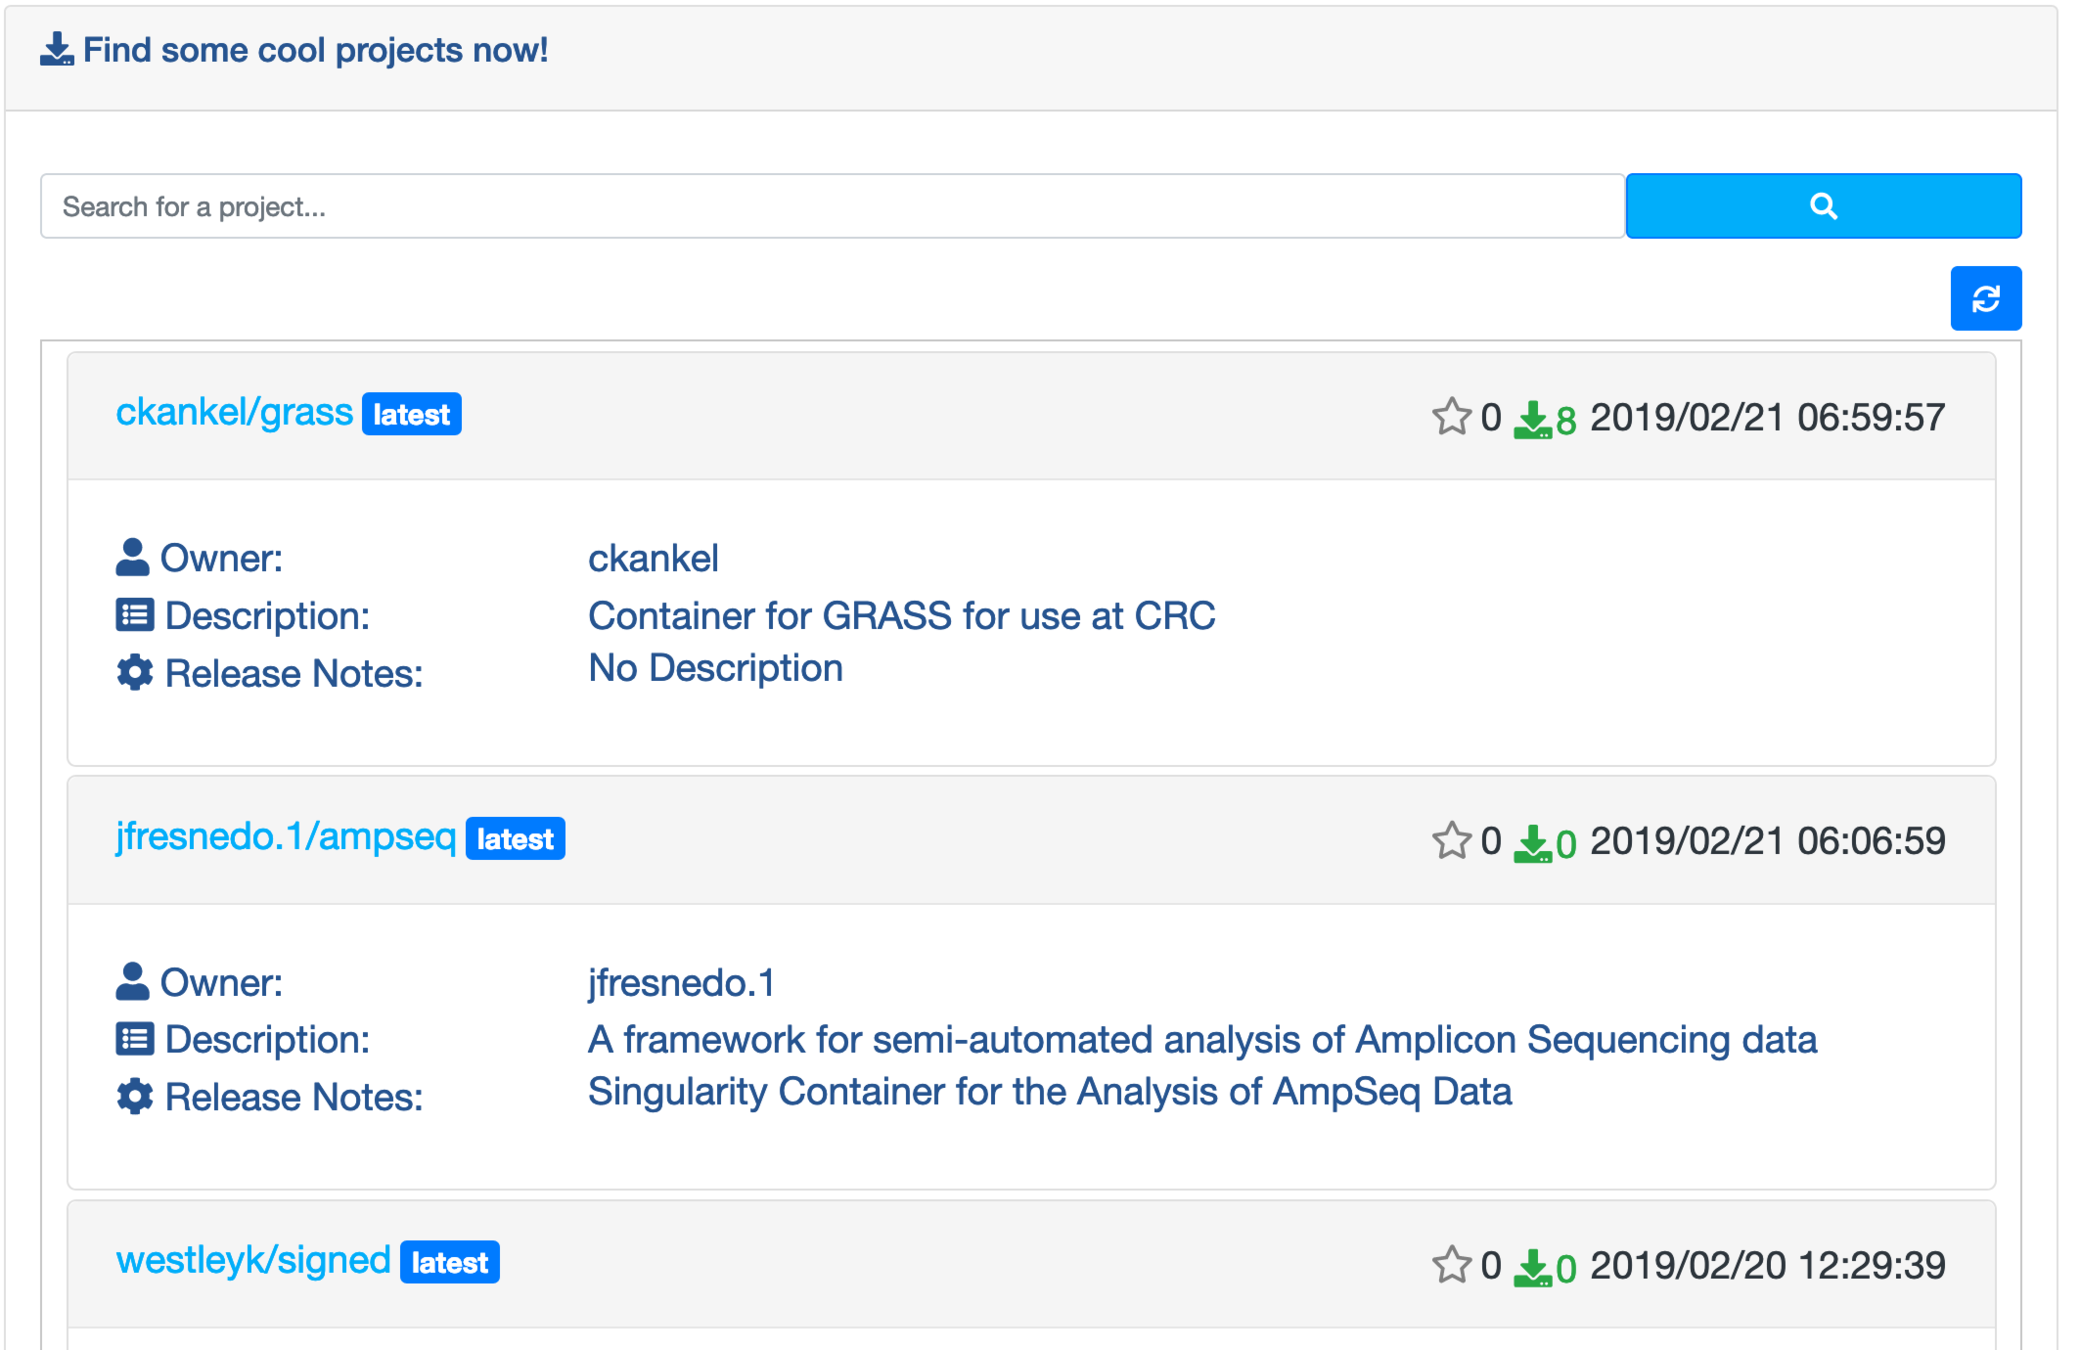Click the blue search magnifier button

click(x=1822, y=206)
